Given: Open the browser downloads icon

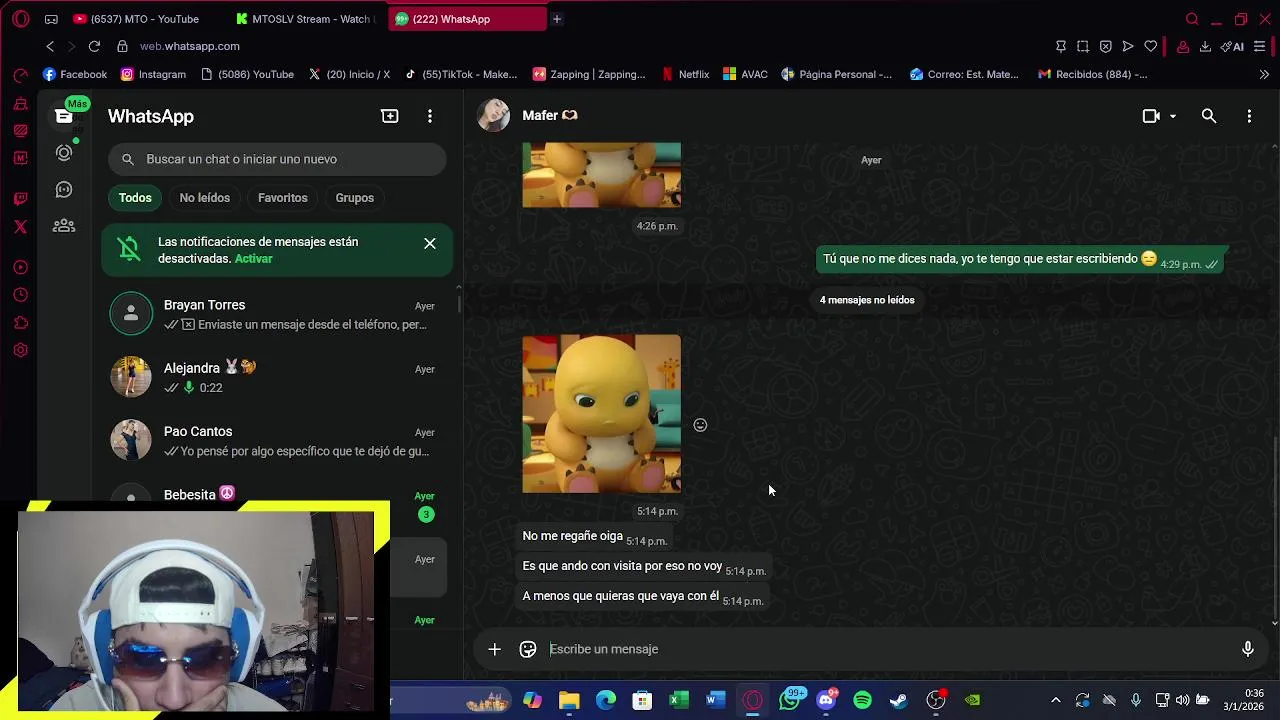Looking at the screenshot, I should (x=1205, y=46).
